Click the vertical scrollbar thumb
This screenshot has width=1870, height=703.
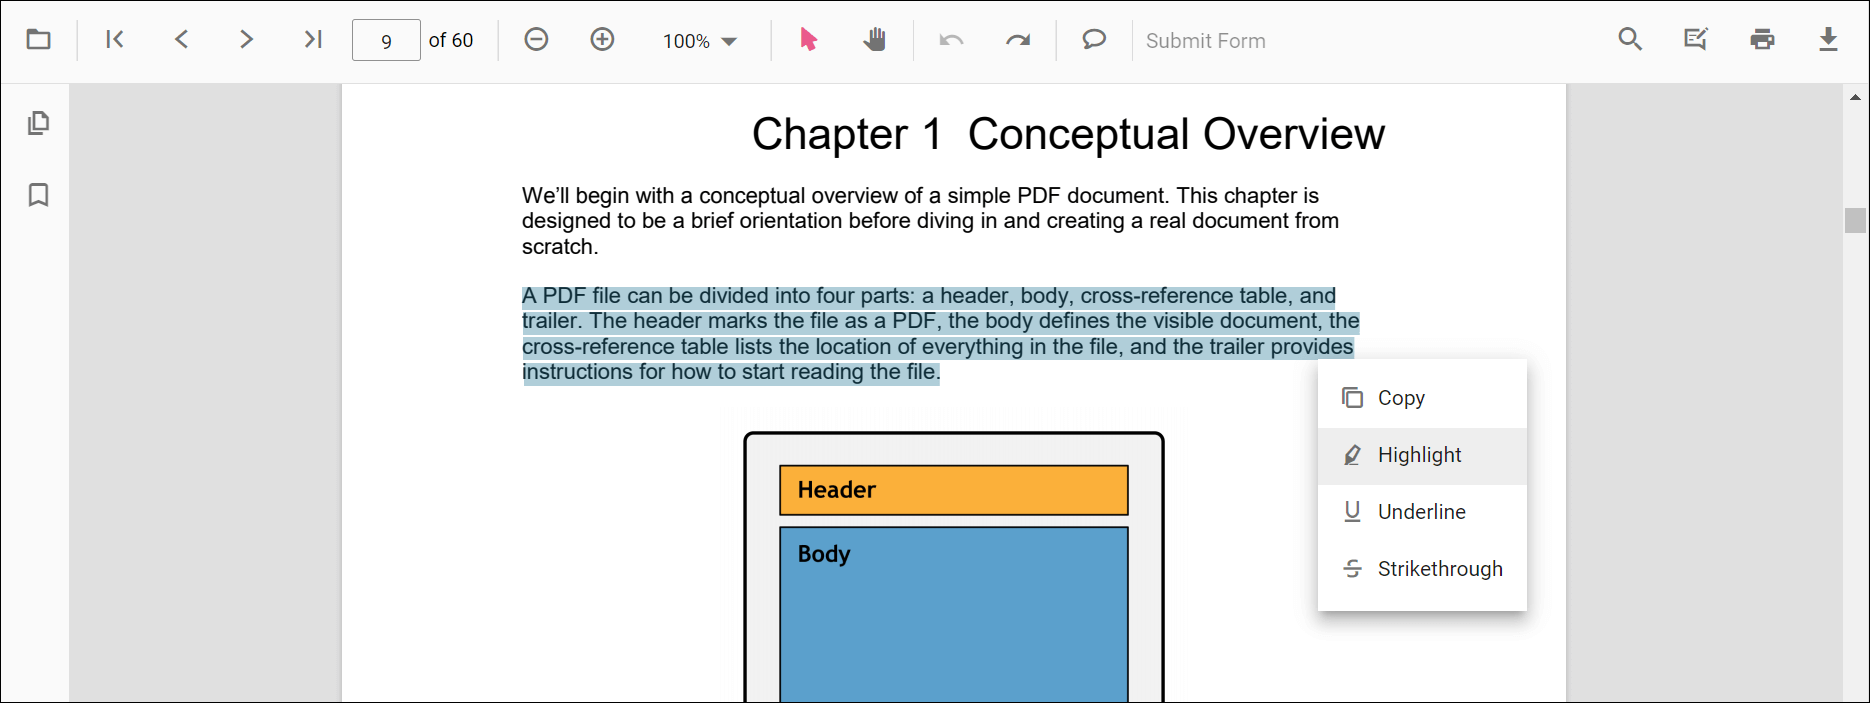pyautogui.click(x=1855, y=220)
